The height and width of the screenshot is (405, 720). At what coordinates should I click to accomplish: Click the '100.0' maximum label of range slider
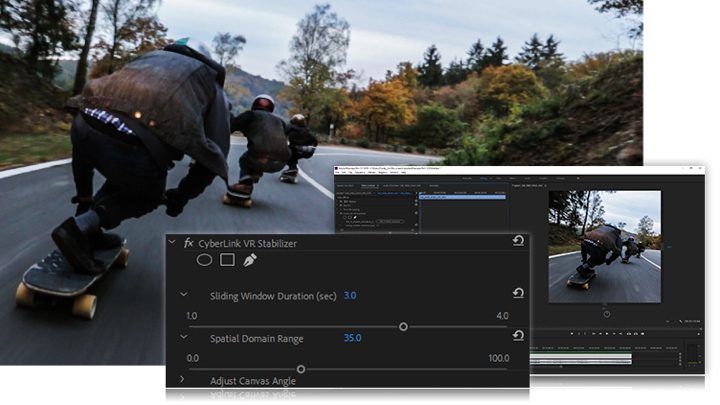tap(499, 358)
